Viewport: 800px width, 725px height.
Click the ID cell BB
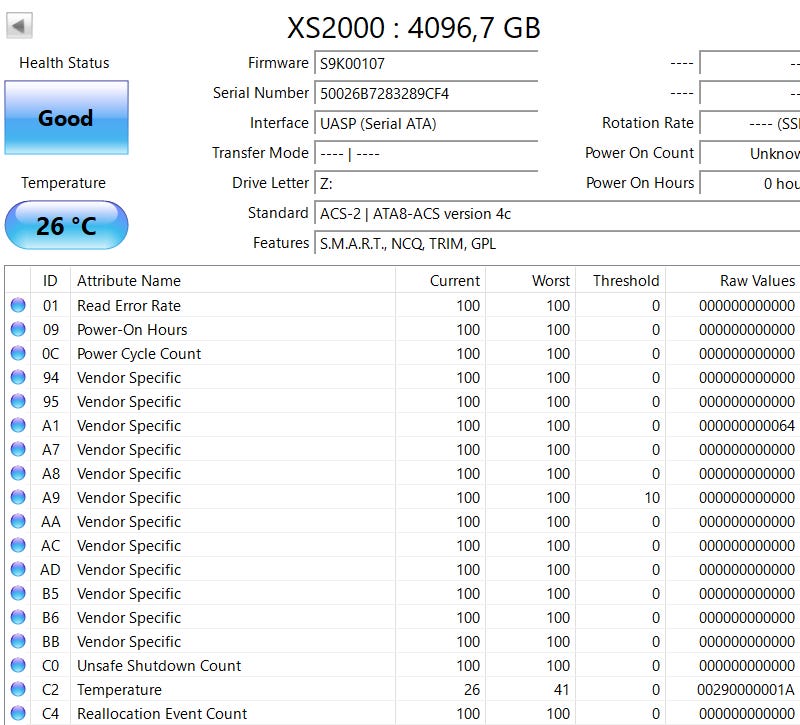(x=51, y=641)
